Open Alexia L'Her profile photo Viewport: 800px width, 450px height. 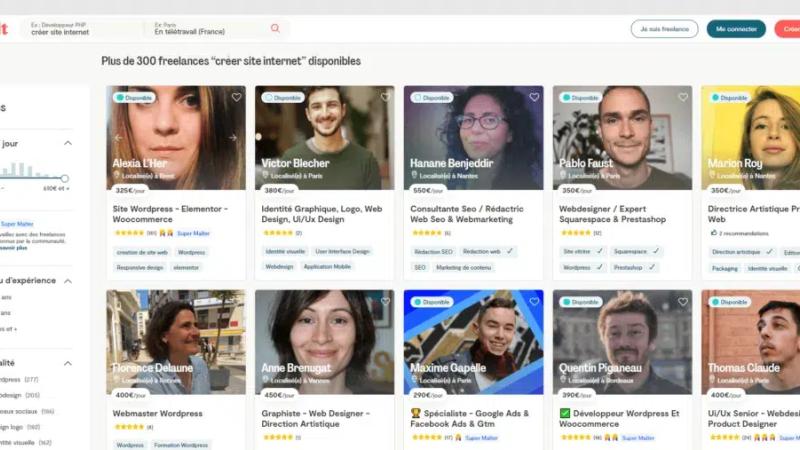coord(176,138)
